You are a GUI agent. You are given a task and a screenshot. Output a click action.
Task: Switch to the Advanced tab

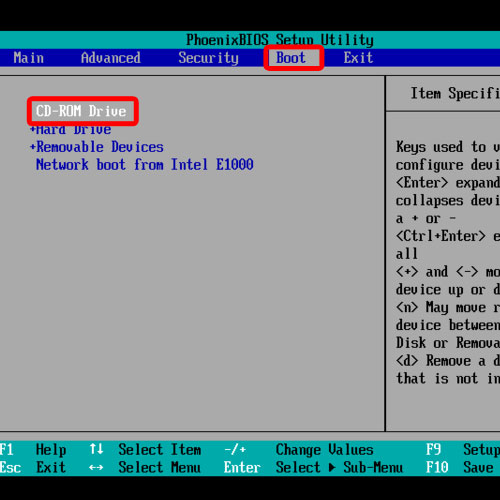pos(111,58)
